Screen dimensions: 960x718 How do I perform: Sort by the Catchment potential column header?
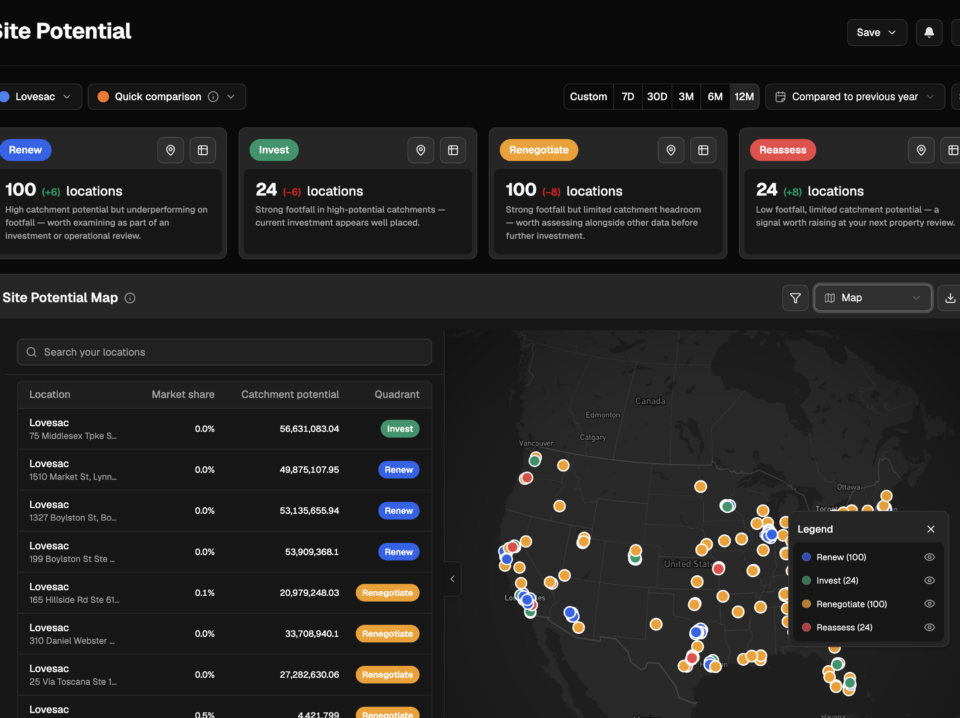coord(290,395)
